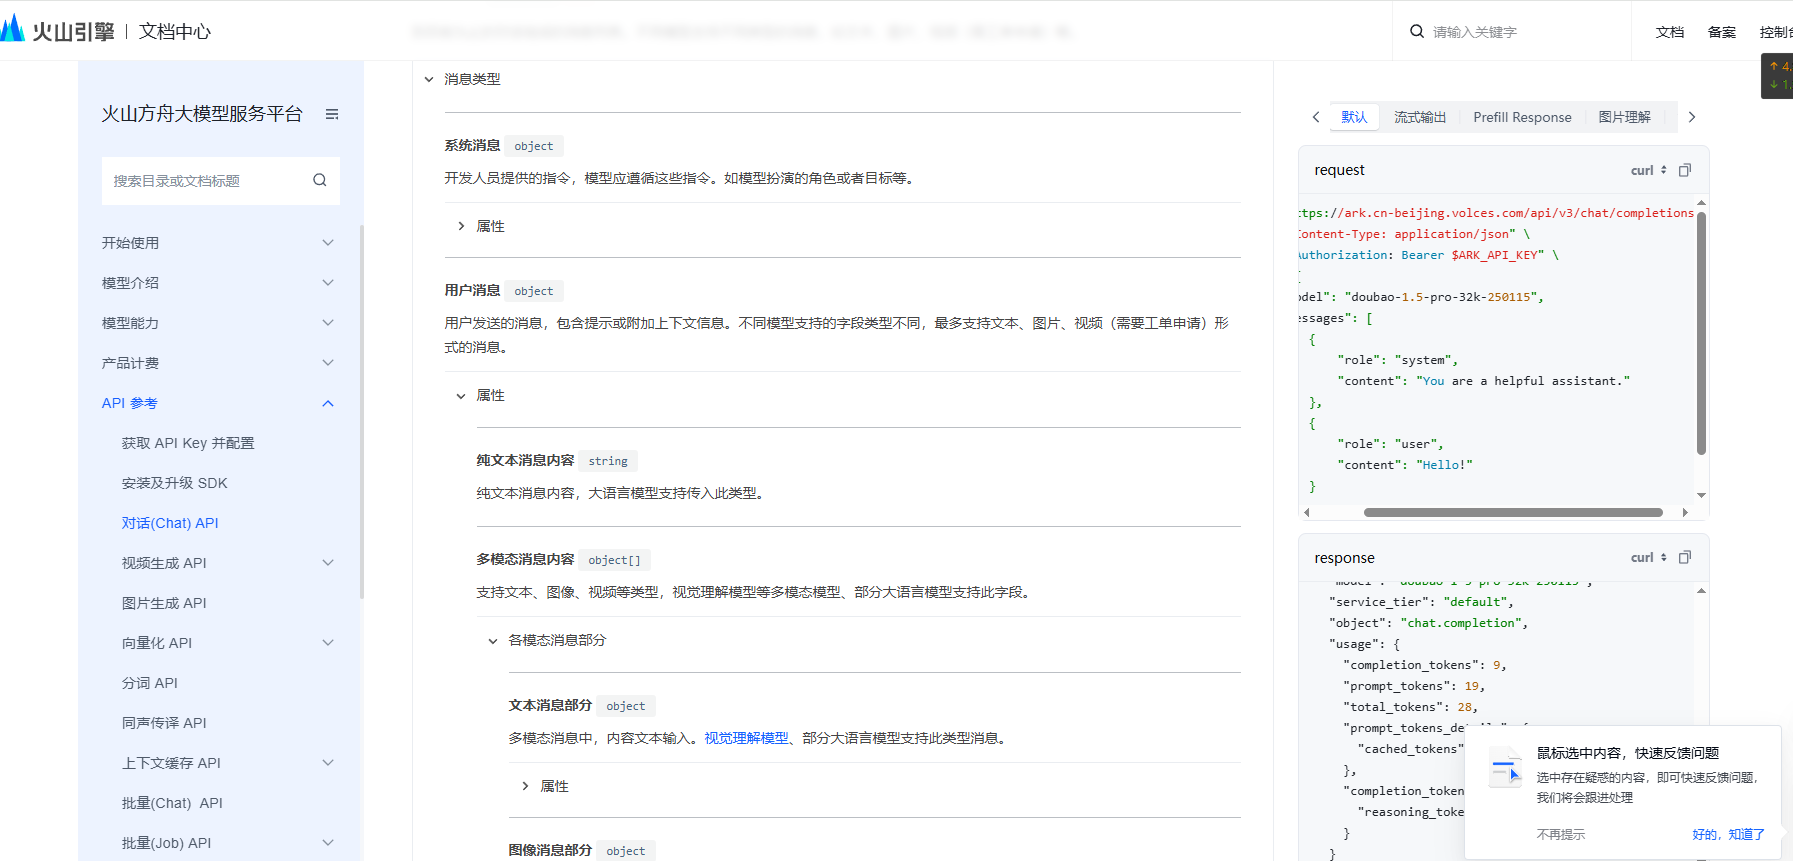Open the response language curl selector
This screenshot has height=861, width=1793.
(x=1649, y=557)
